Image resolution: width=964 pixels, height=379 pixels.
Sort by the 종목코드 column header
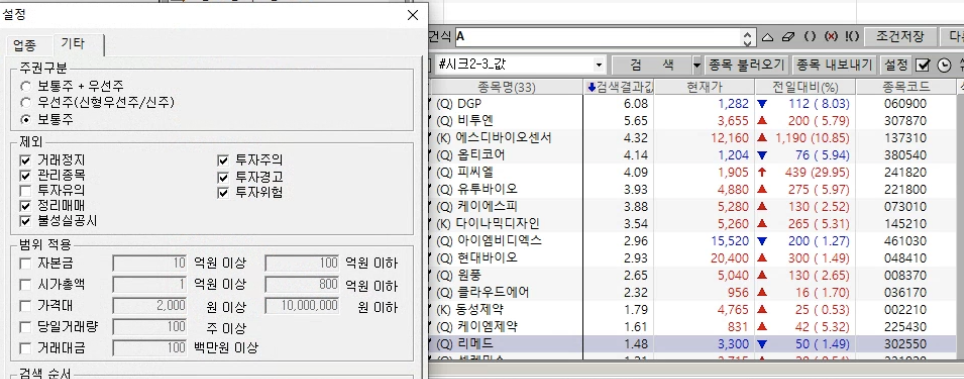(905, 88)
